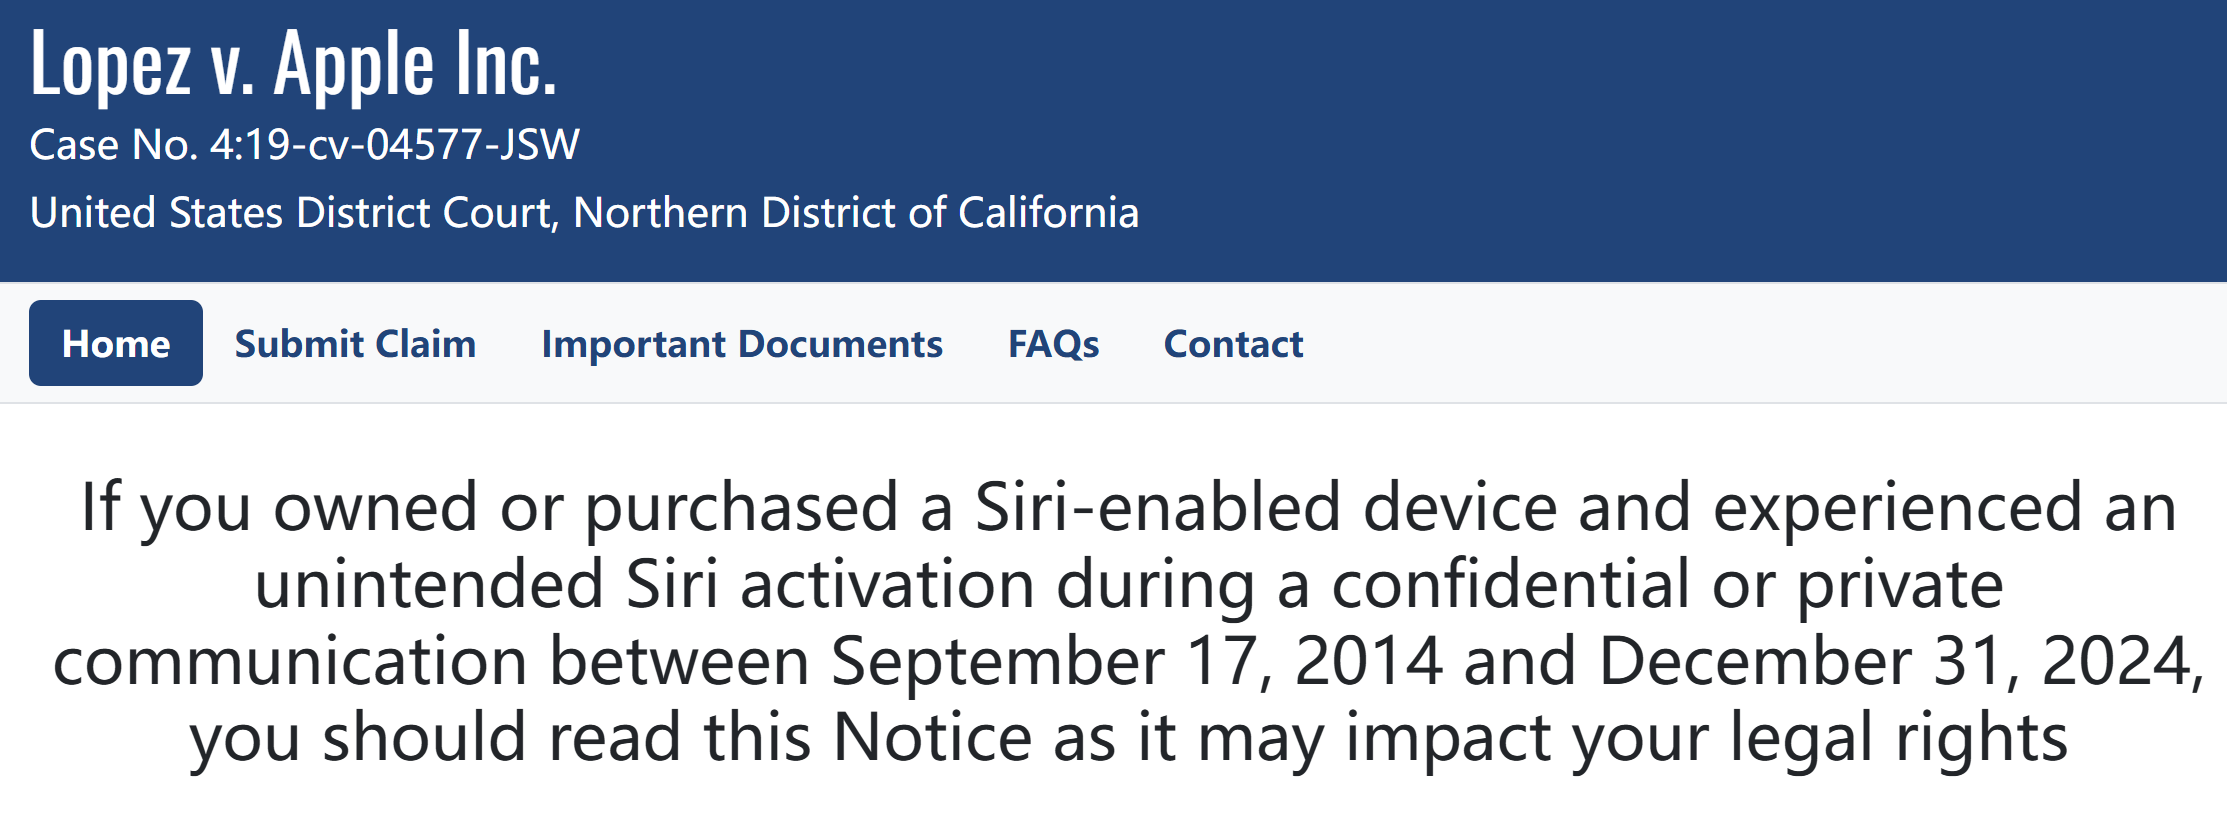This screenshot has width=2227, height=815.
Task: Click the "confidential or private" phrase
Action: click(1667, 584)
